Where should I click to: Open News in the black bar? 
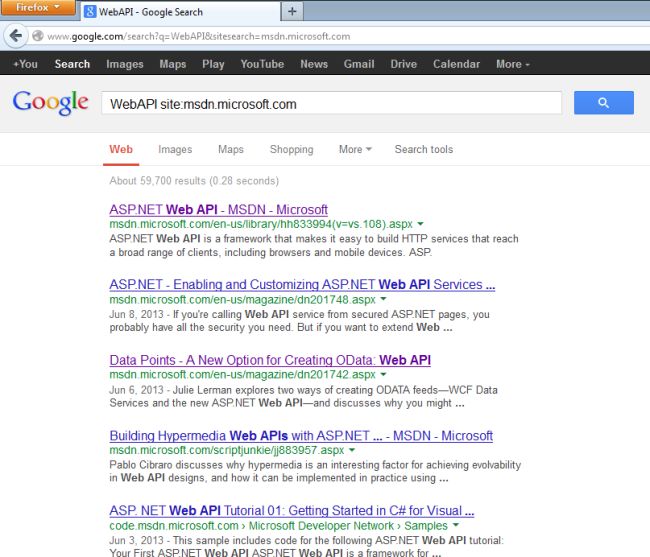(x=314, y=64)
